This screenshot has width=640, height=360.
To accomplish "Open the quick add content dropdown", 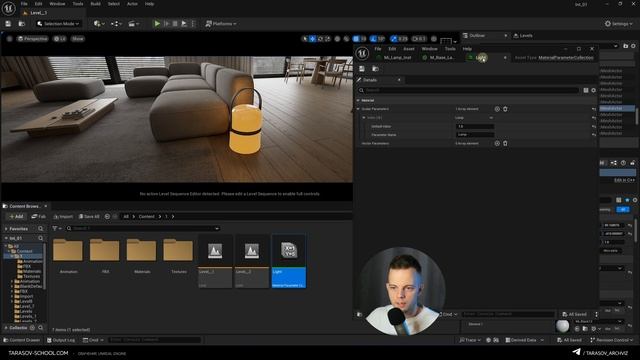I will point(99,24).
